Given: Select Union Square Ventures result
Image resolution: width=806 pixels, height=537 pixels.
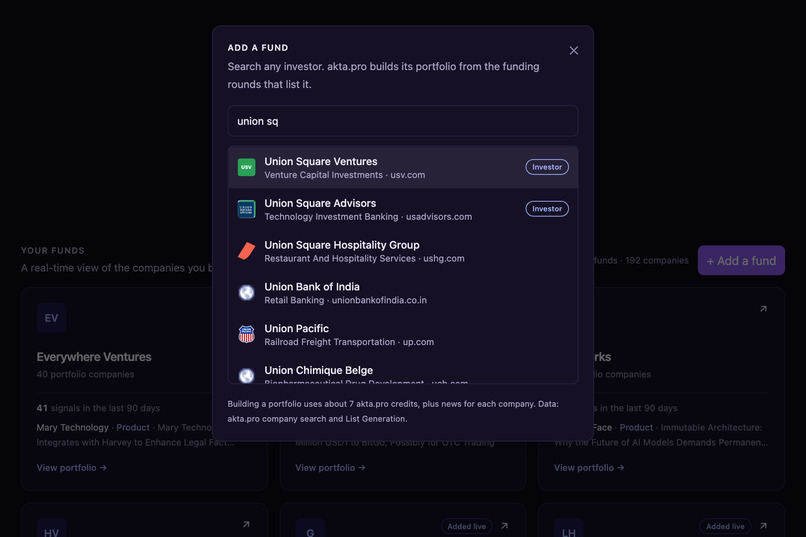Looking at the screenshot, I should tap(402, 168).
